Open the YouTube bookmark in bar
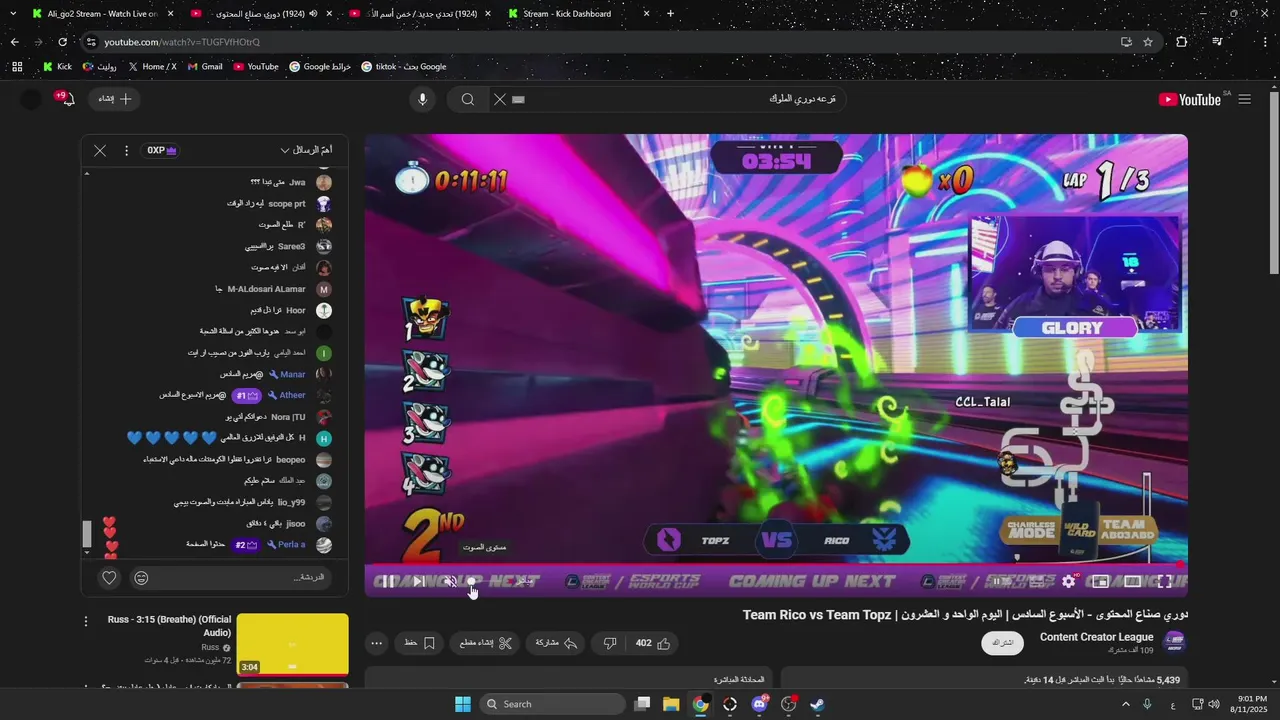 pyautogui.click(x=256, y=67)
